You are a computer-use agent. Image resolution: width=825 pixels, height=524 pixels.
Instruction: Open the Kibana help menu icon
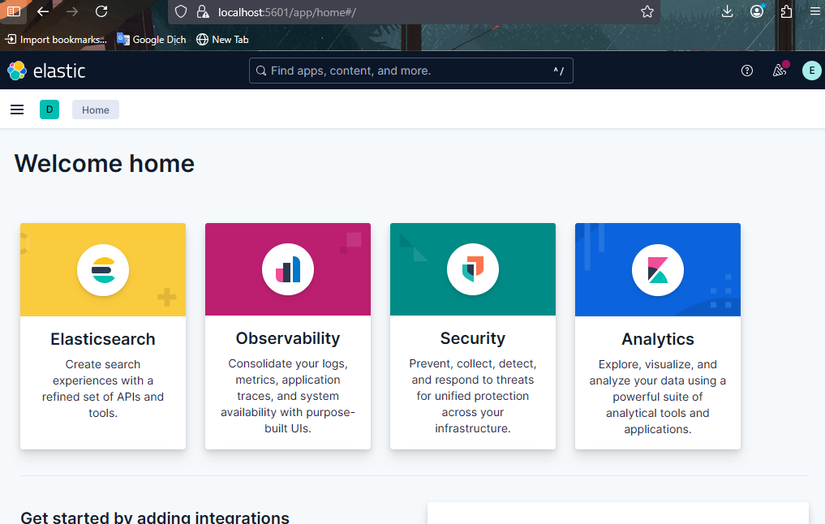pos(747,70)
